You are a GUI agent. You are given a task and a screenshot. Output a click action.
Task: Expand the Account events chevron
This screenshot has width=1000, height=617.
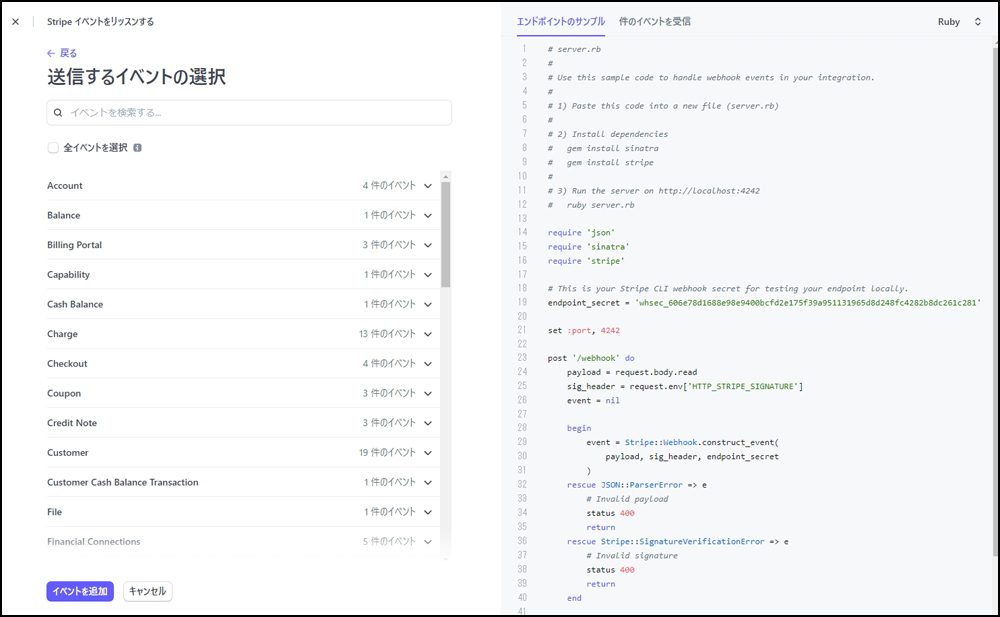428,186
